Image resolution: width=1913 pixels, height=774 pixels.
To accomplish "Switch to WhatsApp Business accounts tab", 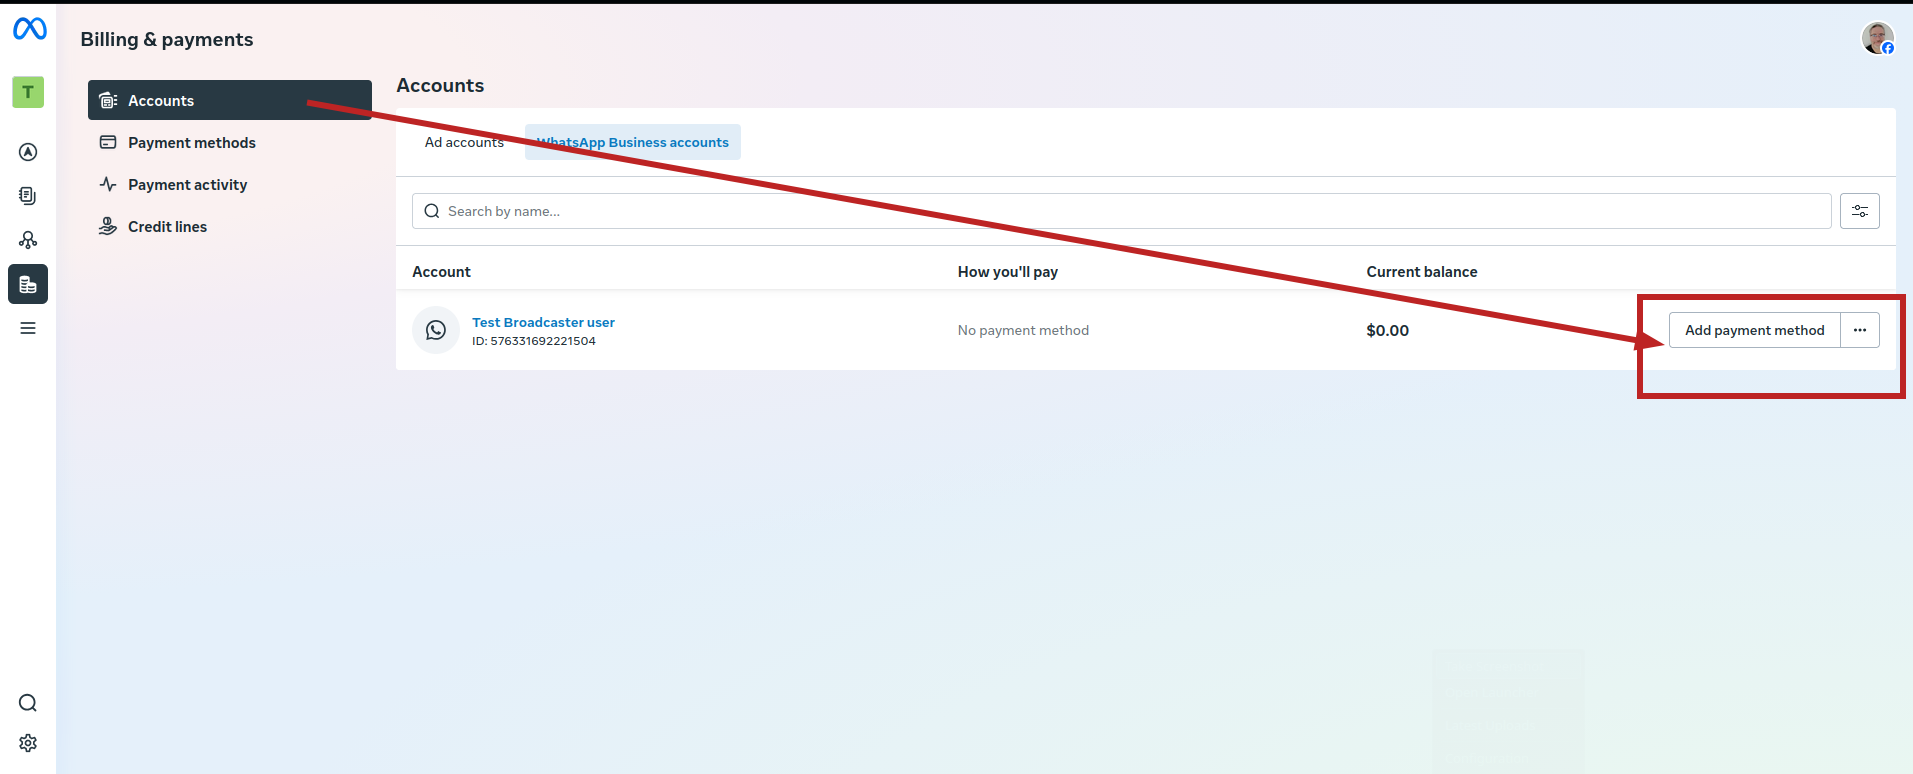I will tap(633, 142).
